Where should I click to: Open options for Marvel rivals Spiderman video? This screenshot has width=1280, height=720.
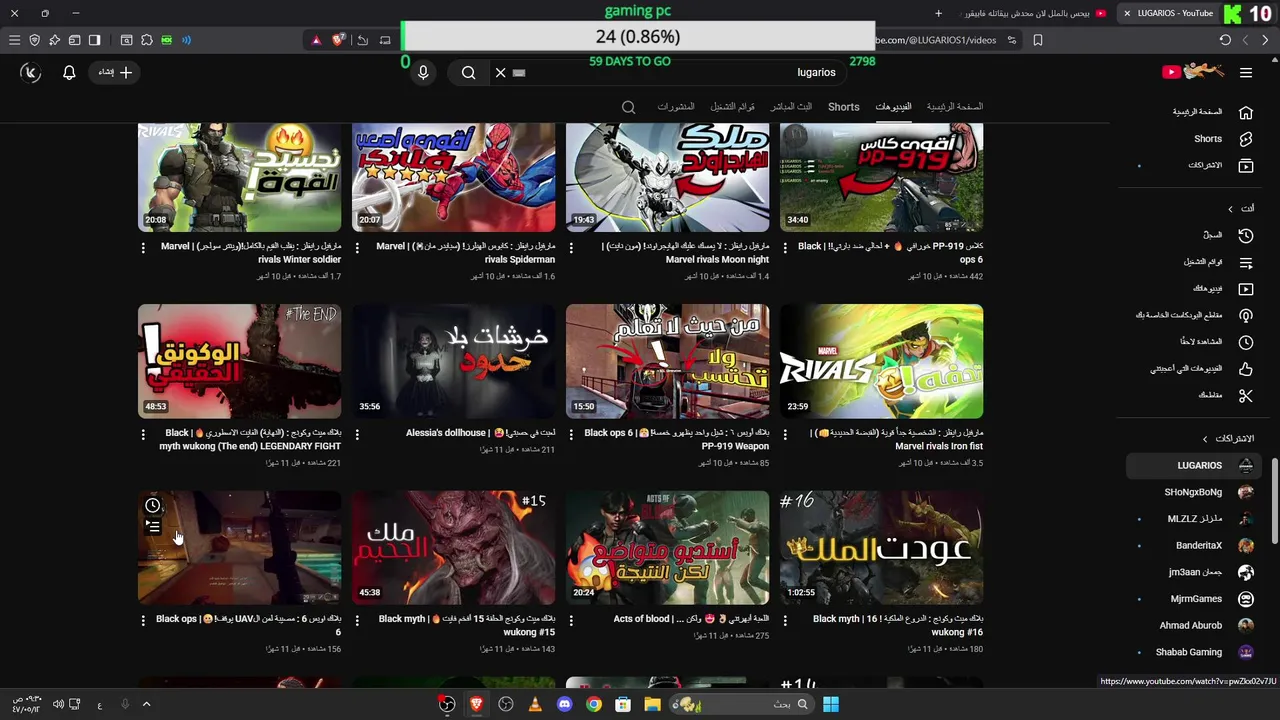(357, 247)
